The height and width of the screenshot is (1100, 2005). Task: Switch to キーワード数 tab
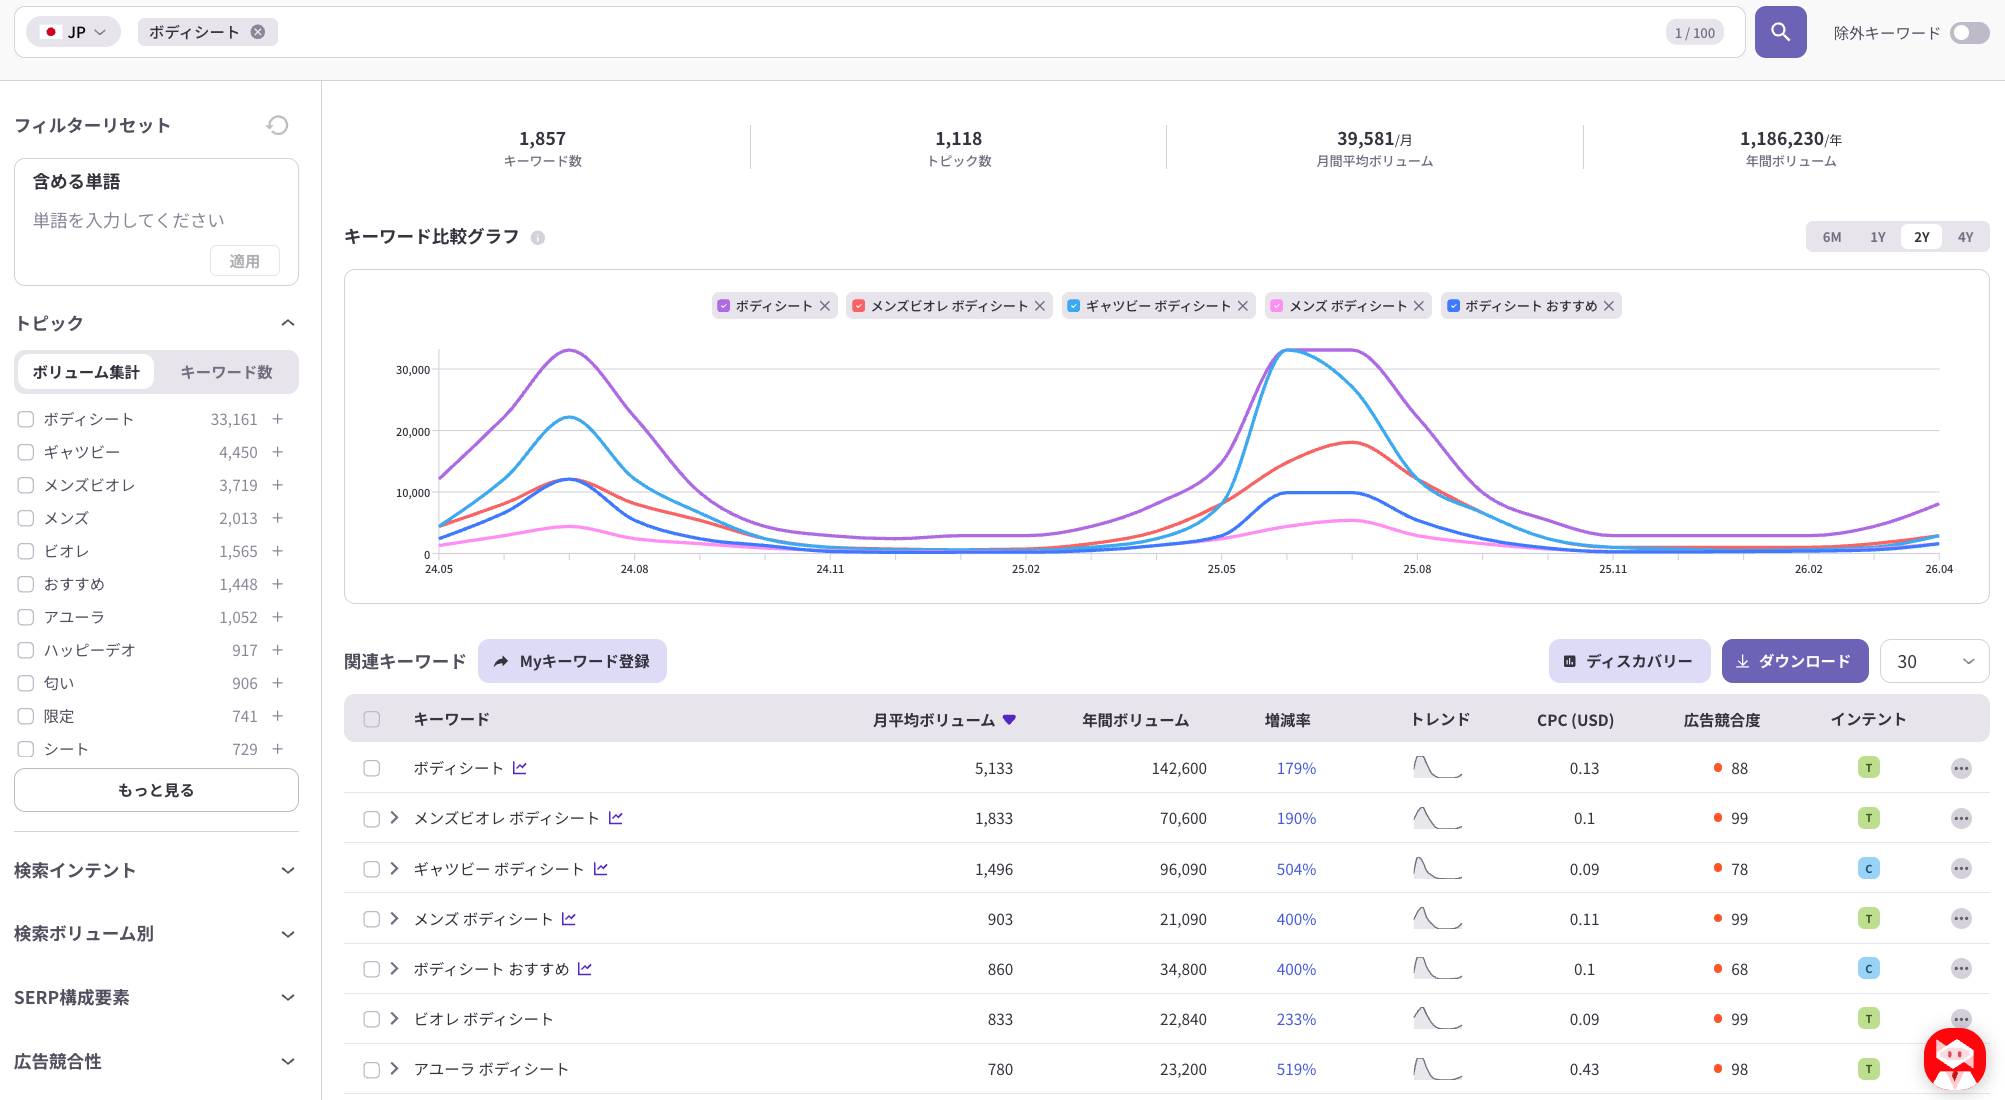click(226, 372)
